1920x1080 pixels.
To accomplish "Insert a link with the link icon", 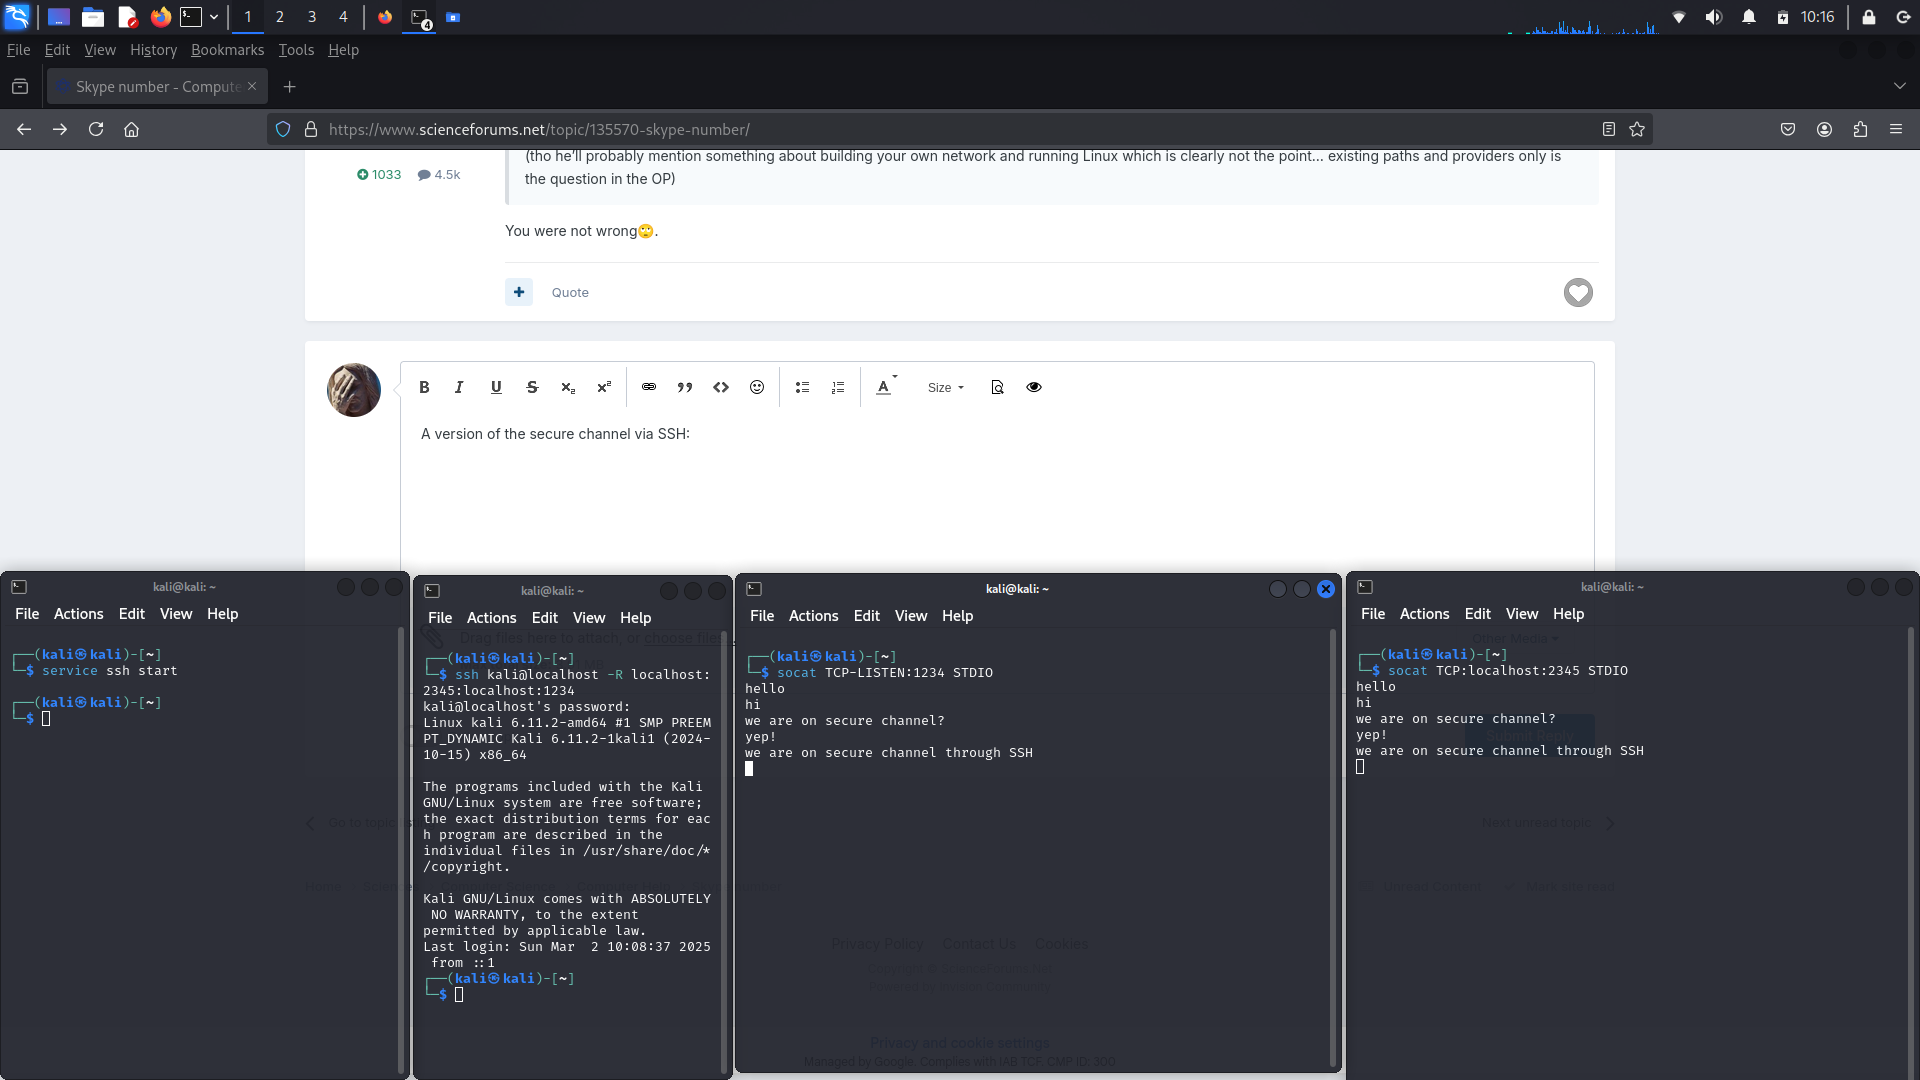I will point(649,387).
